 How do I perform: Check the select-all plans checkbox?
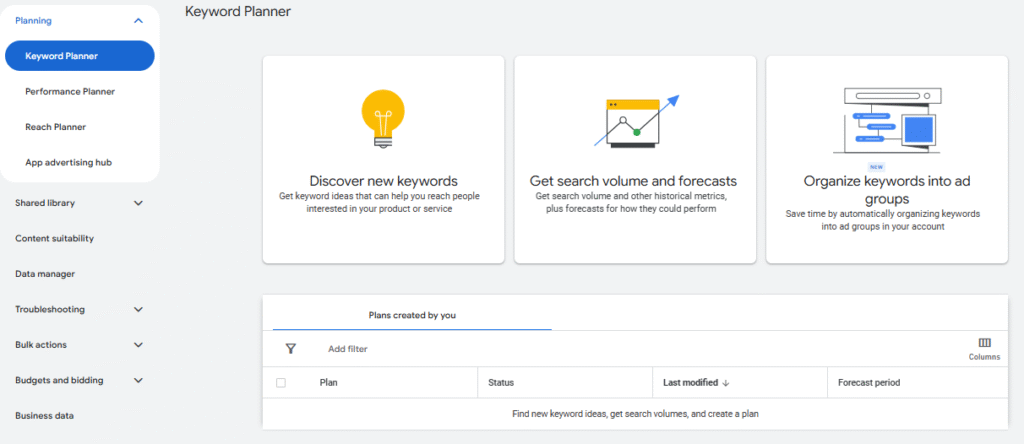point(281,383)
